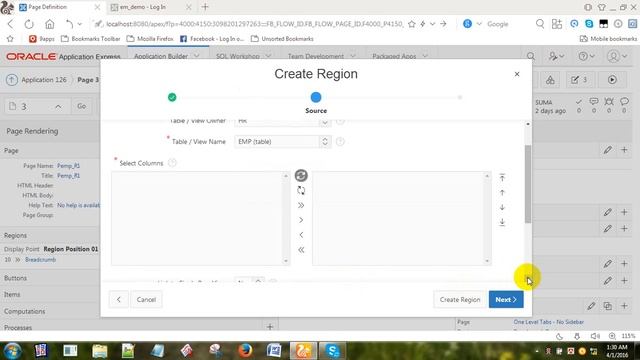Viewport: 640px width, 360px height.
Task: Select the Source wizard step marker
Action: [x=316, y=97]
